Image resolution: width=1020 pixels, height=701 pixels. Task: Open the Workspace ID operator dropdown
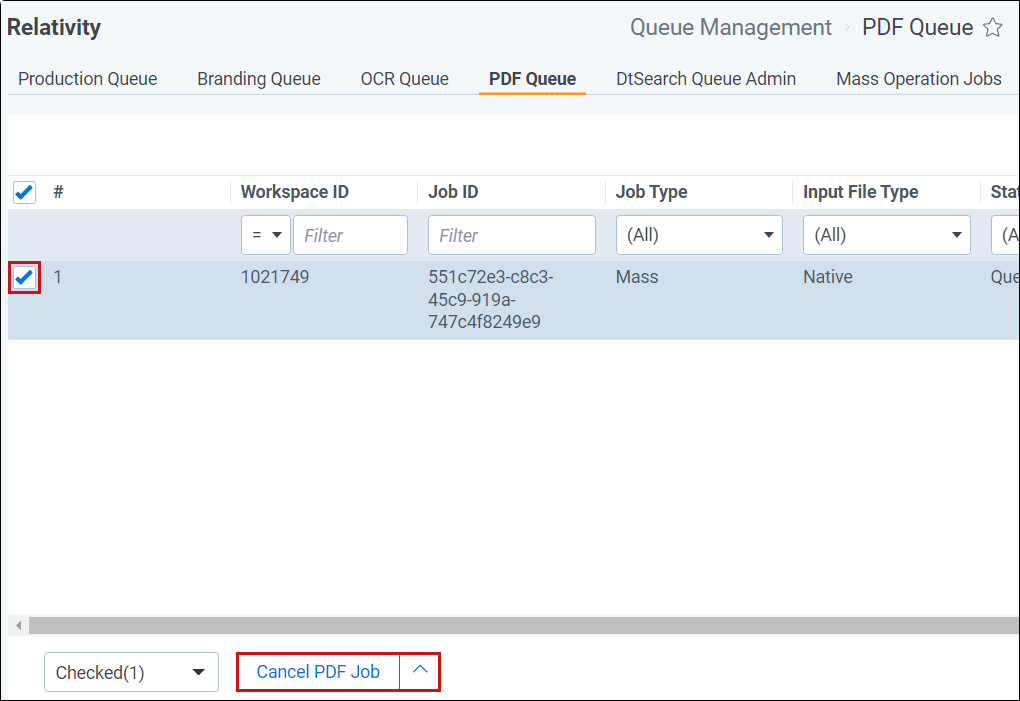(x=265, y=235)
